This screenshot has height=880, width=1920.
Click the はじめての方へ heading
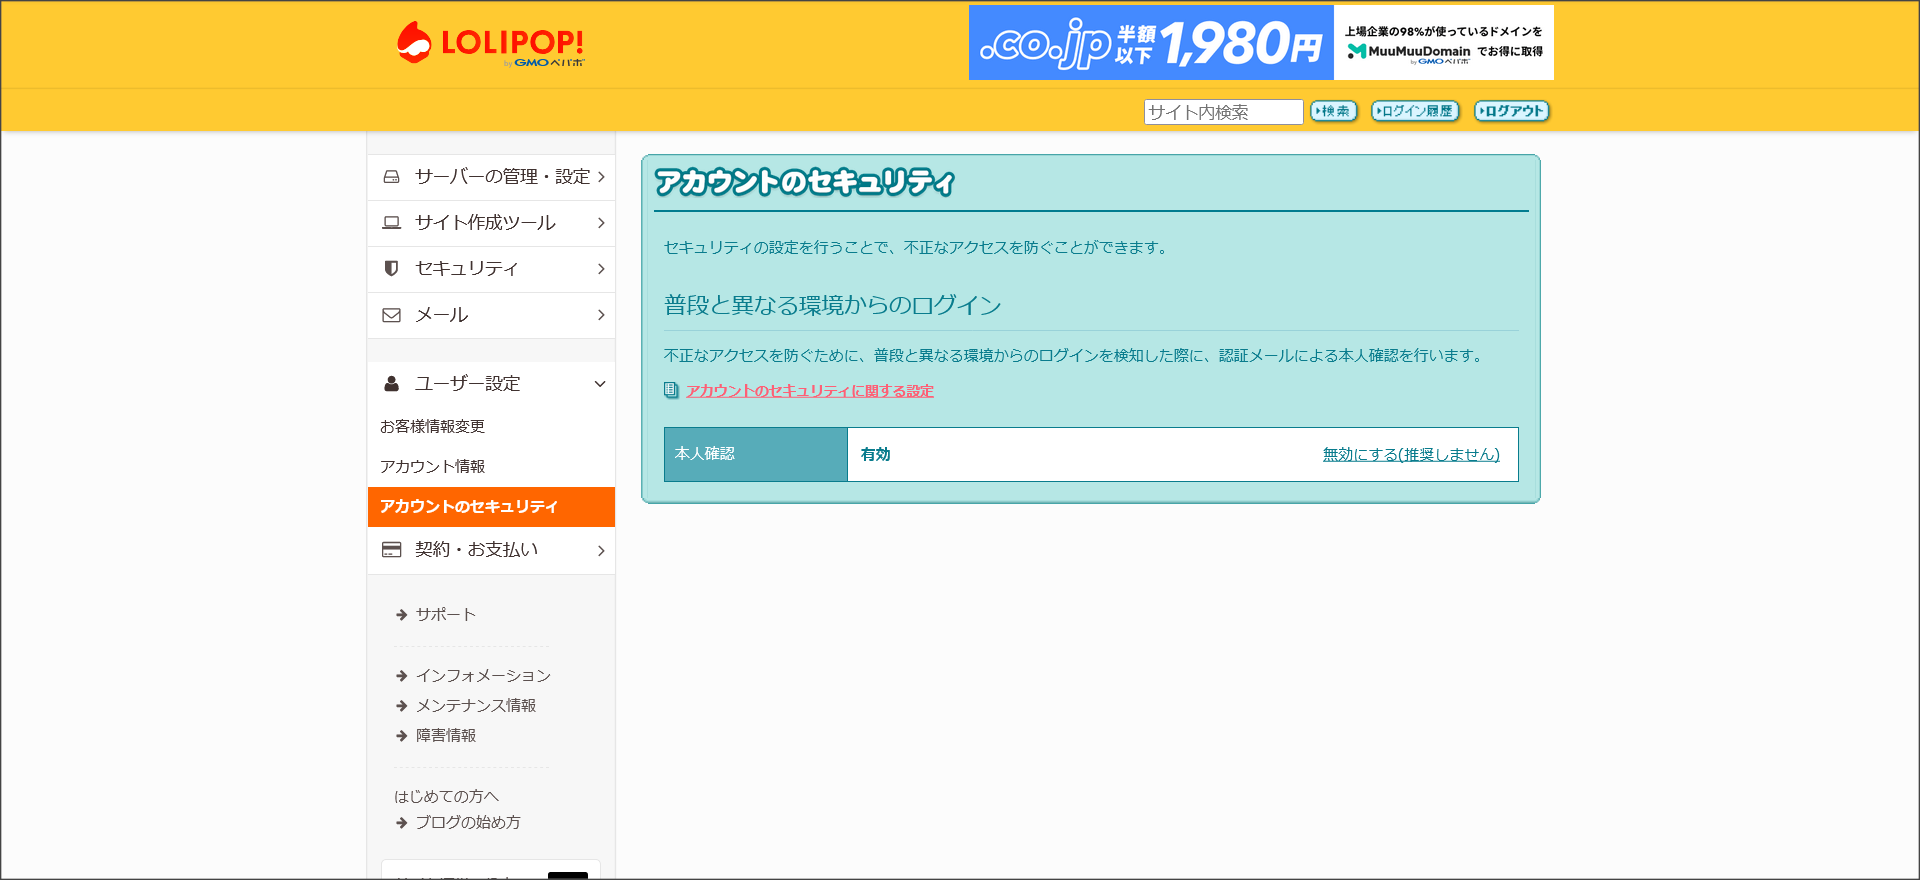[x=446, y=797]
